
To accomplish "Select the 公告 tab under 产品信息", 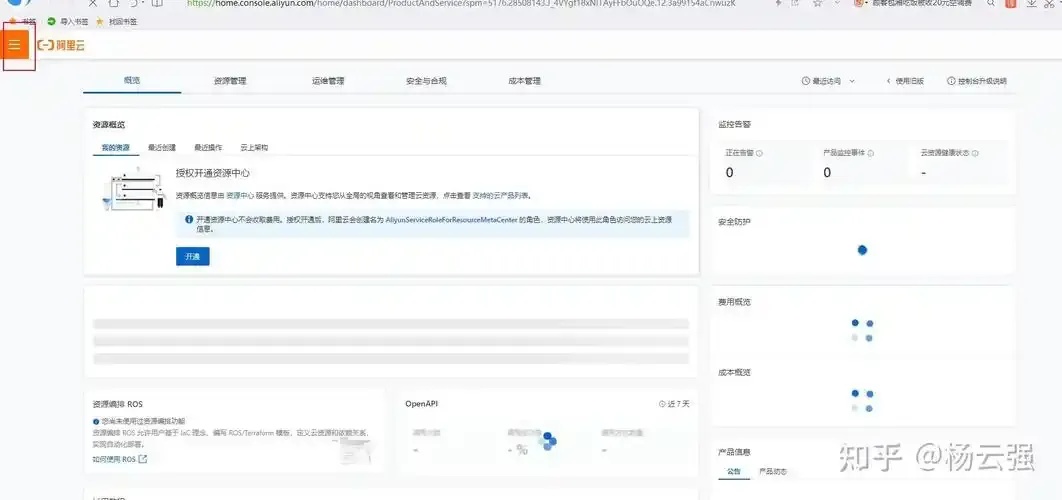I will point(734,472).
